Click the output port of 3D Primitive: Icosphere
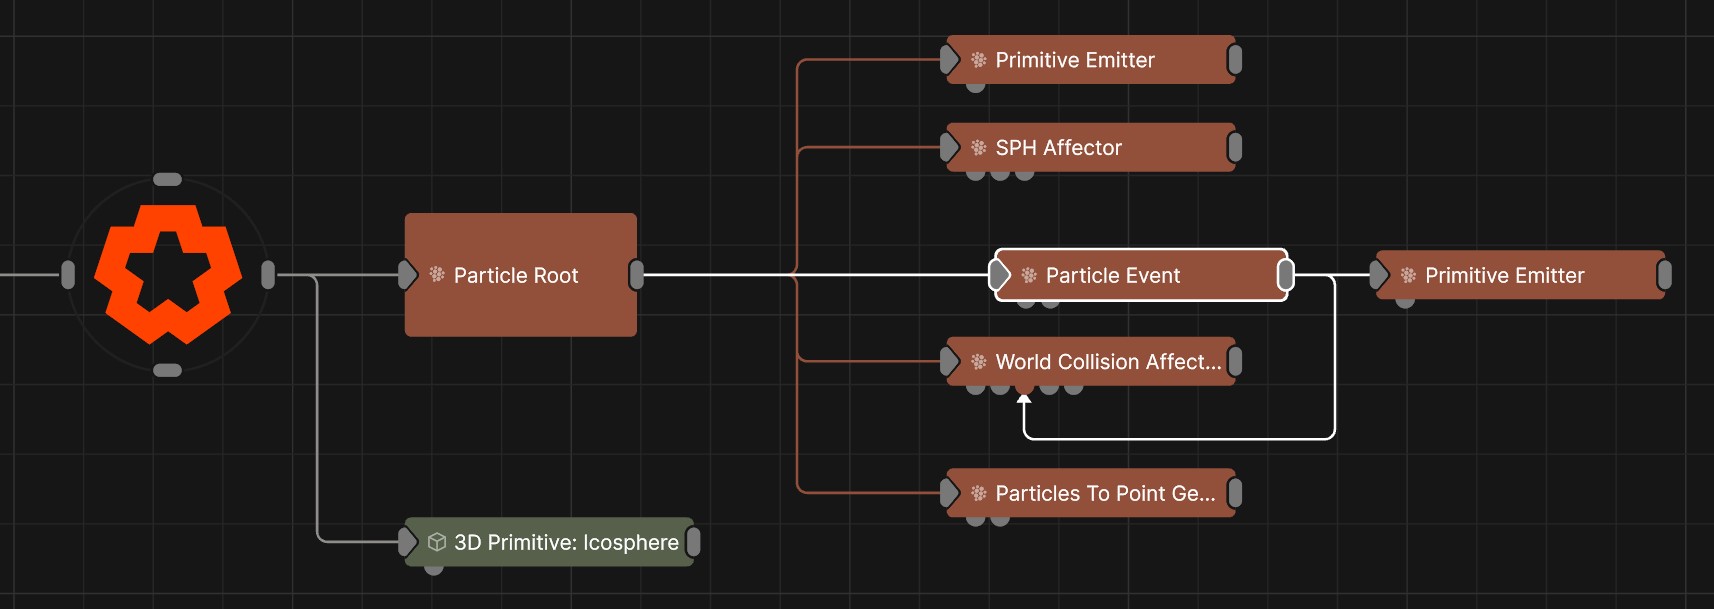The image size is (1714, 609). pos(693,542)
